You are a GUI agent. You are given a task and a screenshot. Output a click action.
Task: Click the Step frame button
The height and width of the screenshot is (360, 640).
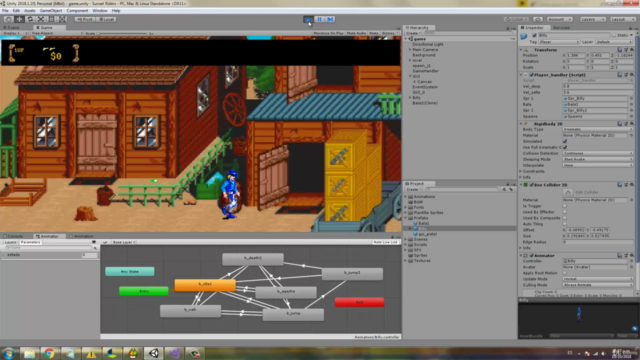point(331,19)
